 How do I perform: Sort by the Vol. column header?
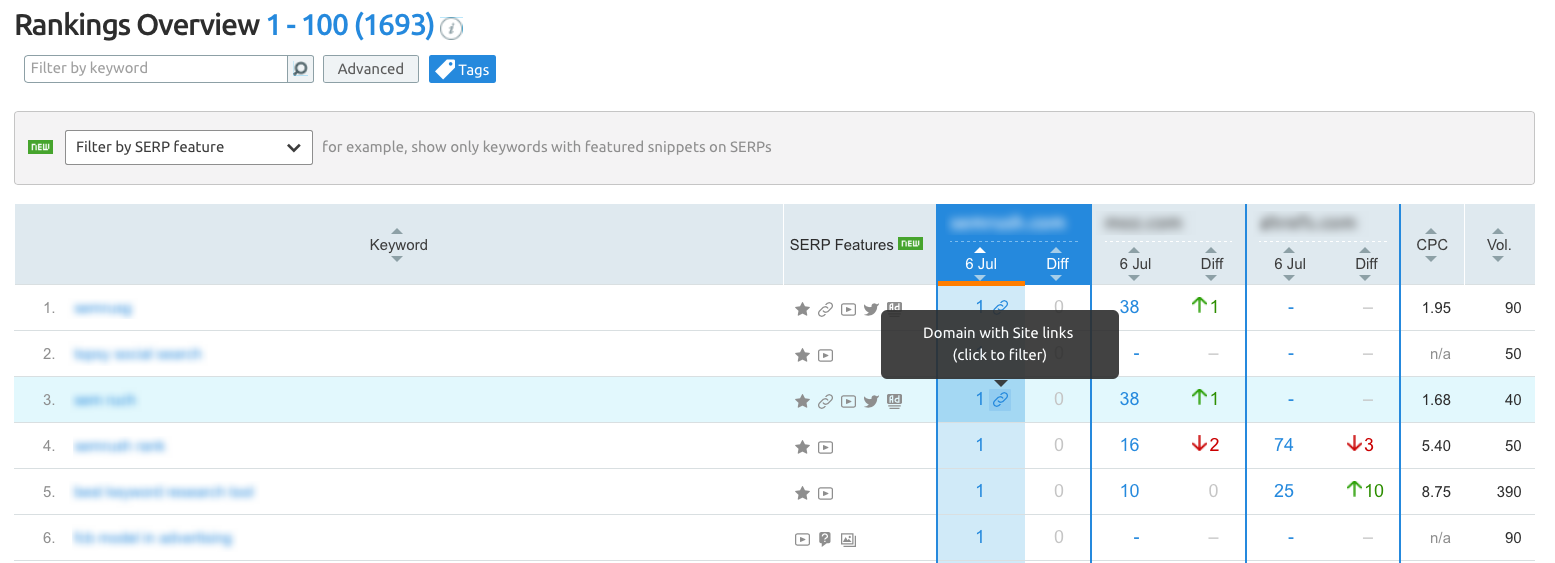(x=1498, y=245)
